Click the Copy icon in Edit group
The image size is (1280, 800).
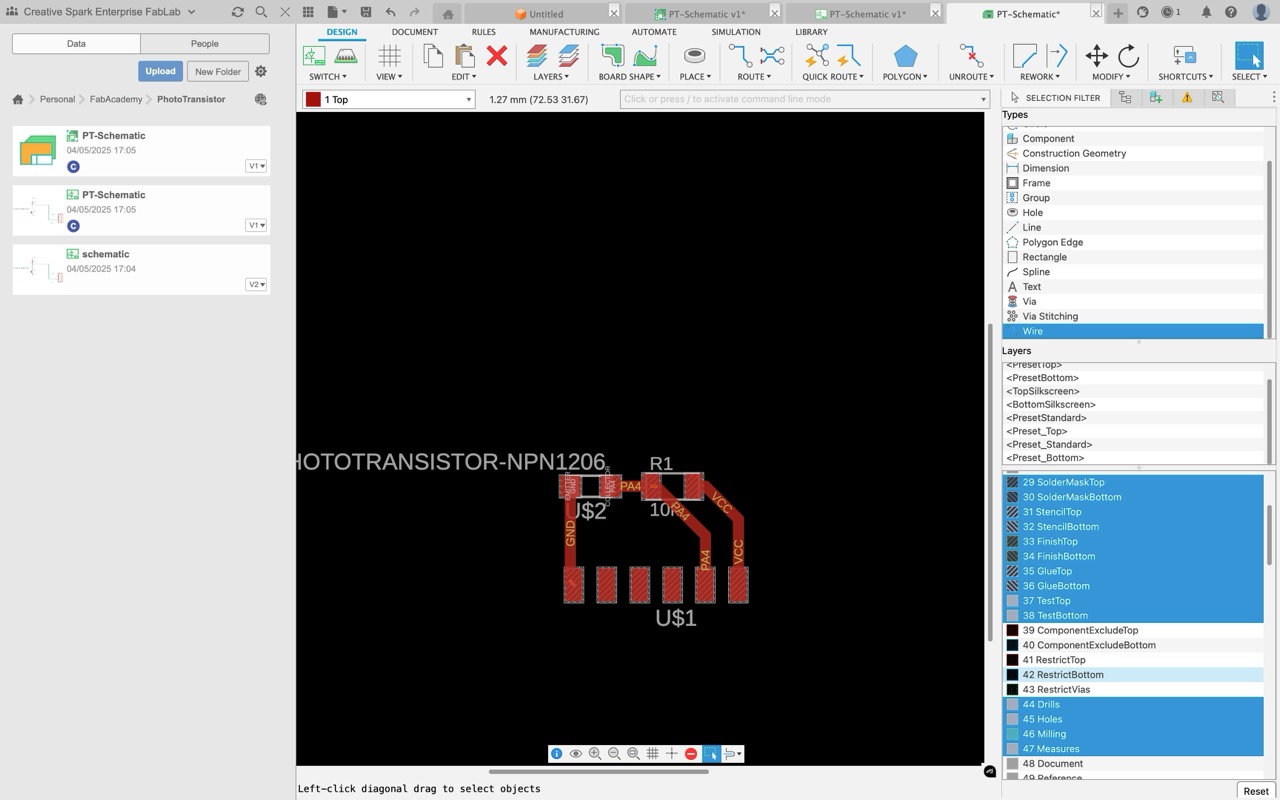point(433,56)
